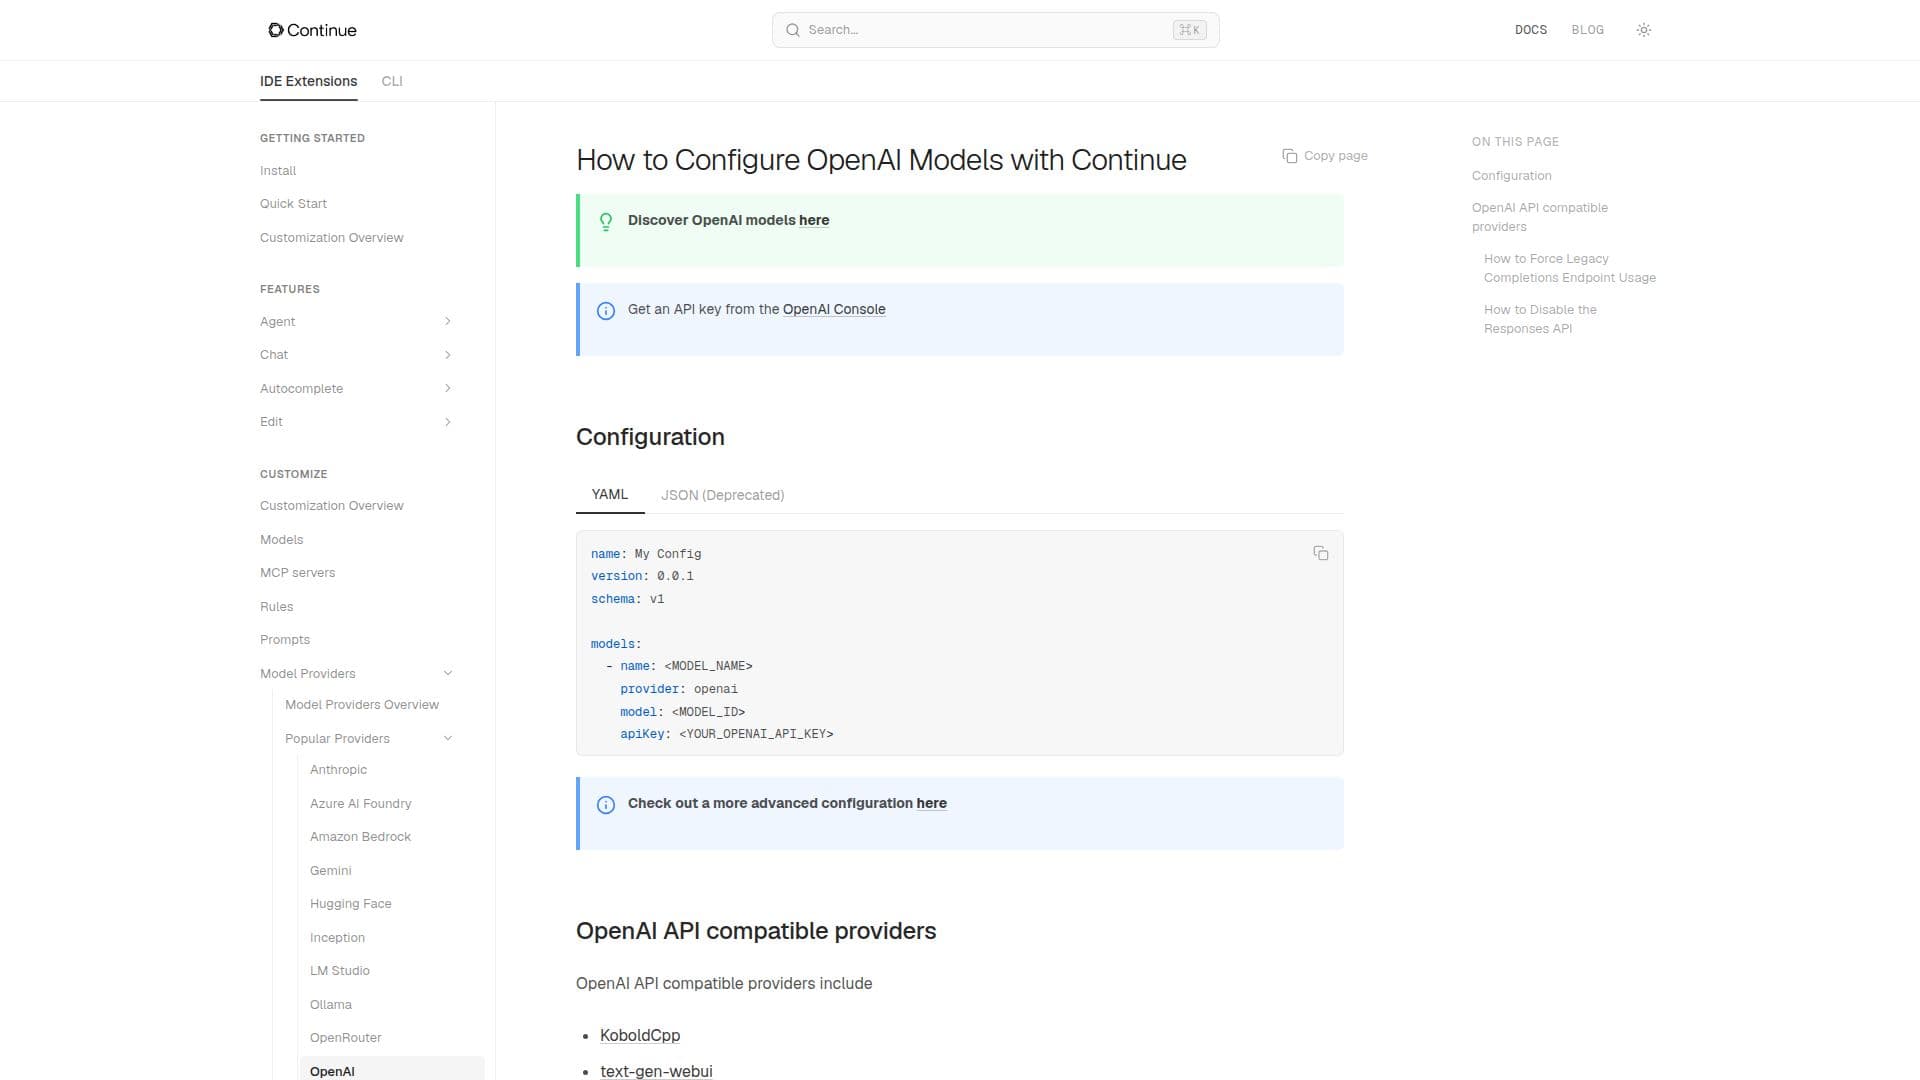The height and width of the screenshot is (1080, 1920).
Task: Click the Copy page button
Action: click(x=1325, y=156)
